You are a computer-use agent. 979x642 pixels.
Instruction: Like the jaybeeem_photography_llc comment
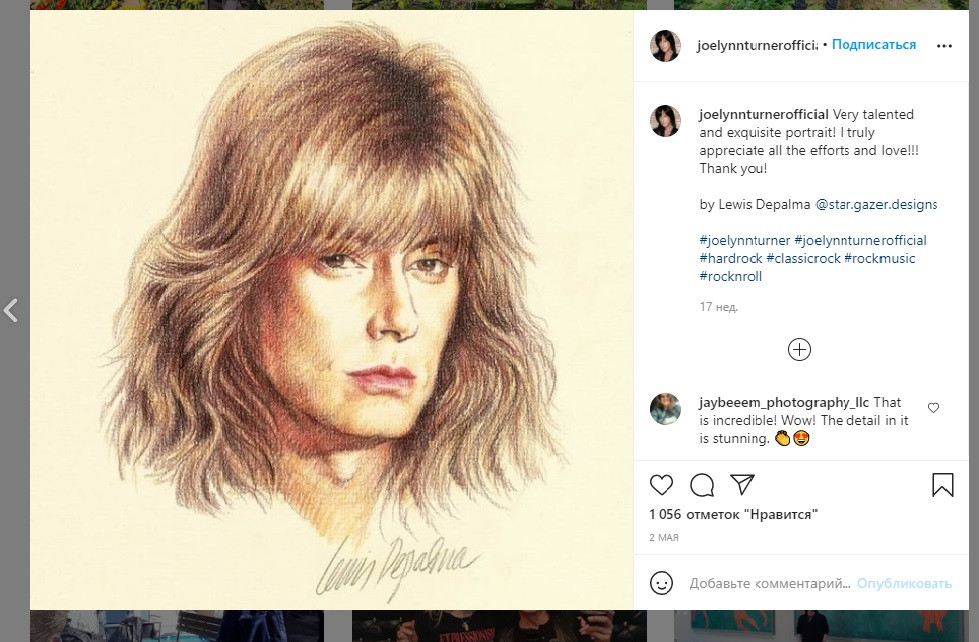click(933, 408)
